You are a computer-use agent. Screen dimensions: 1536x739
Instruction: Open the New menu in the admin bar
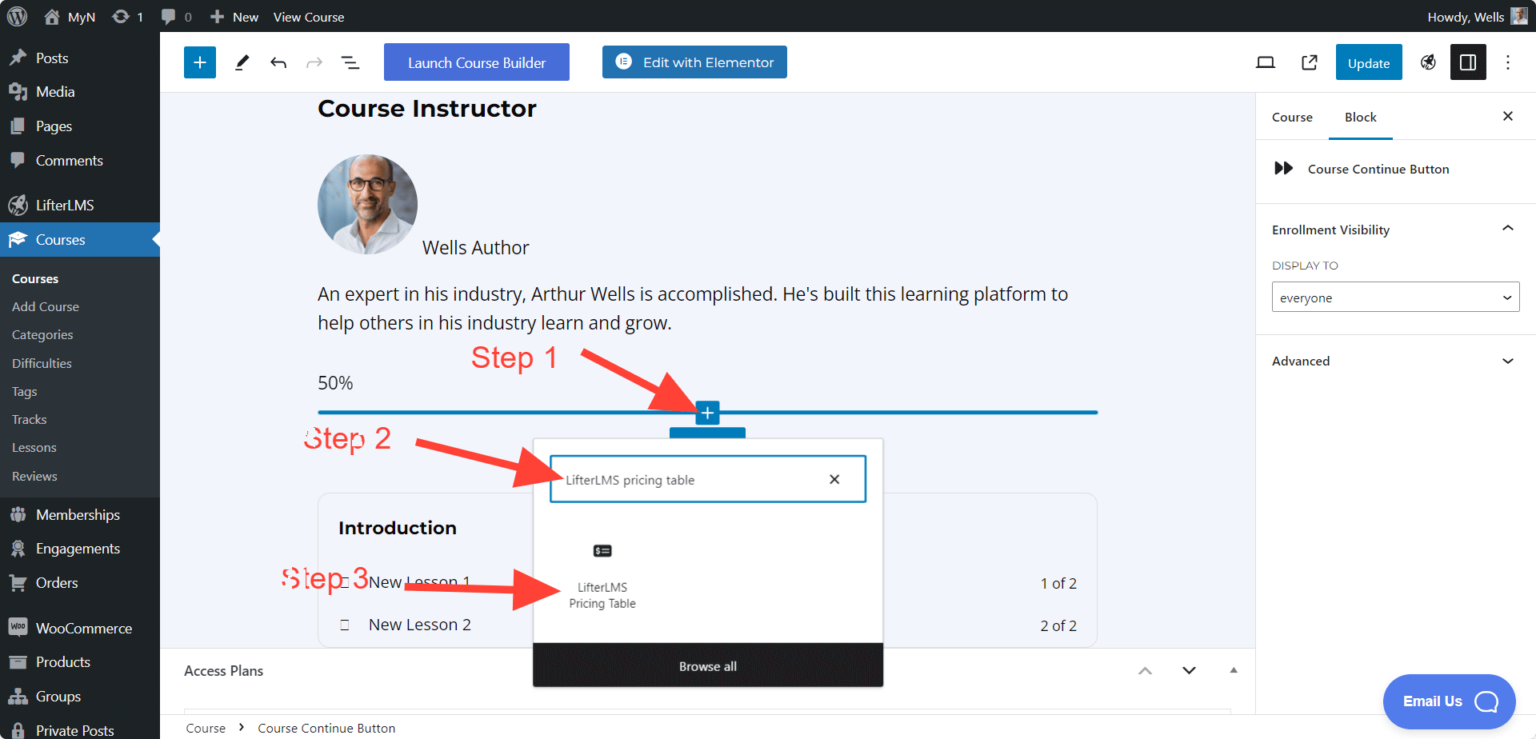(x=233, y=16)
